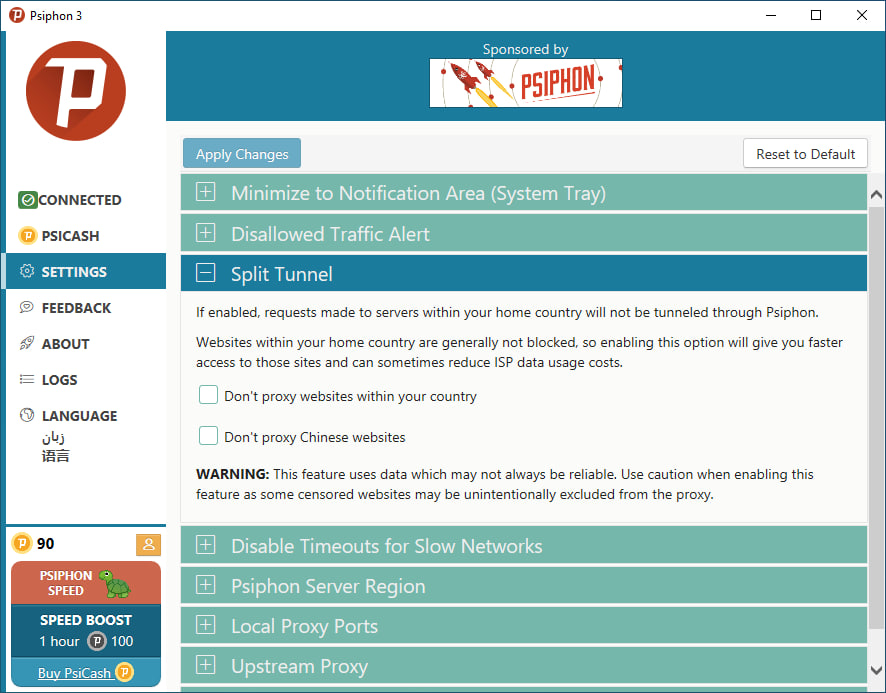The width and height of the screenshot is (886, 693).
Task: Click the Psiphon title bar app icon
Action: [17, 15]
